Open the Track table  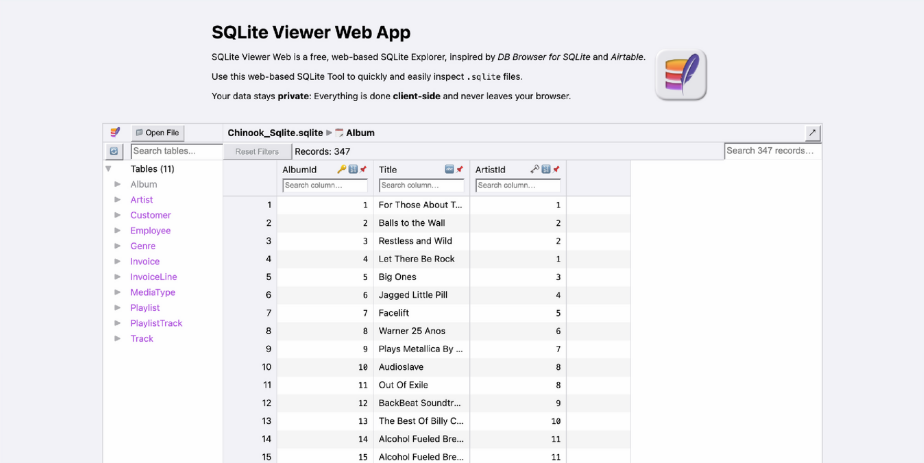pos(141,338)
